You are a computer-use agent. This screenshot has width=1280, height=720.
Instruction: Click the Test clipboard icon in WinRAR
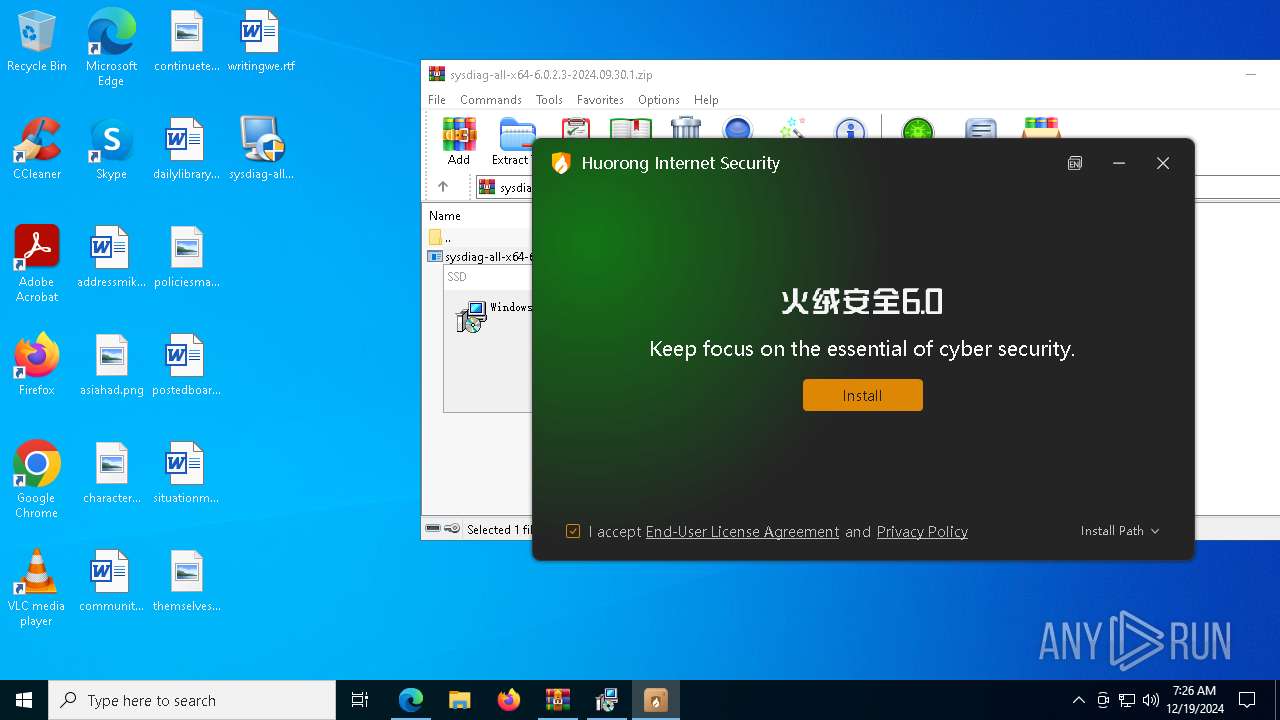575,128
